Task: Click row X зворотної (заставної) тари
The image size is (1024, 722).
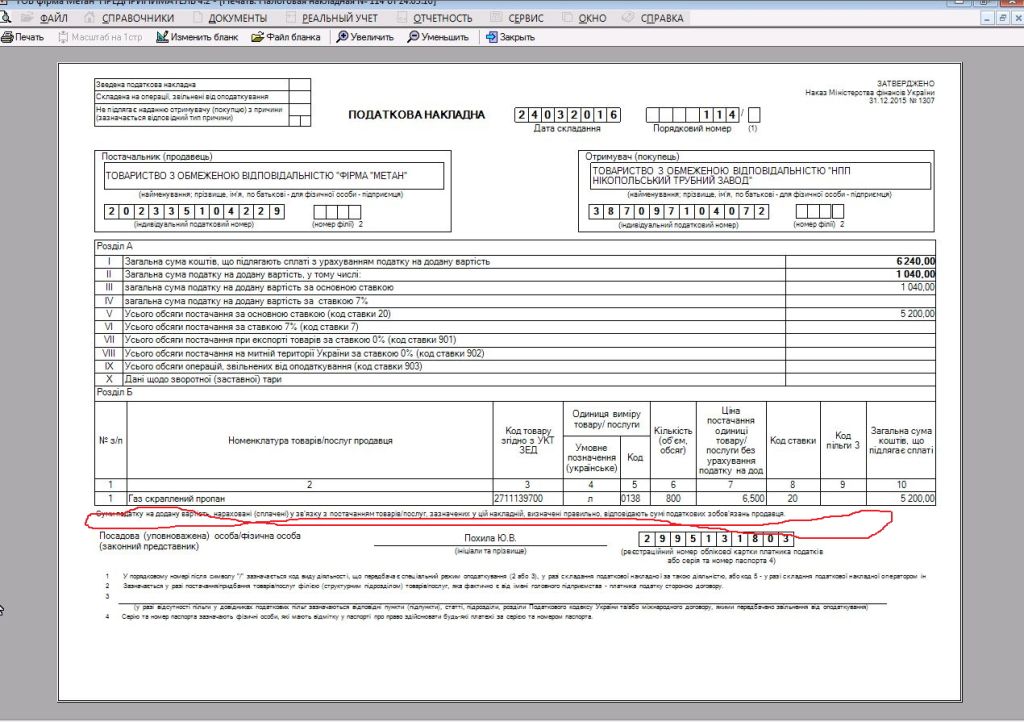Action: click(x=202, y=379)
